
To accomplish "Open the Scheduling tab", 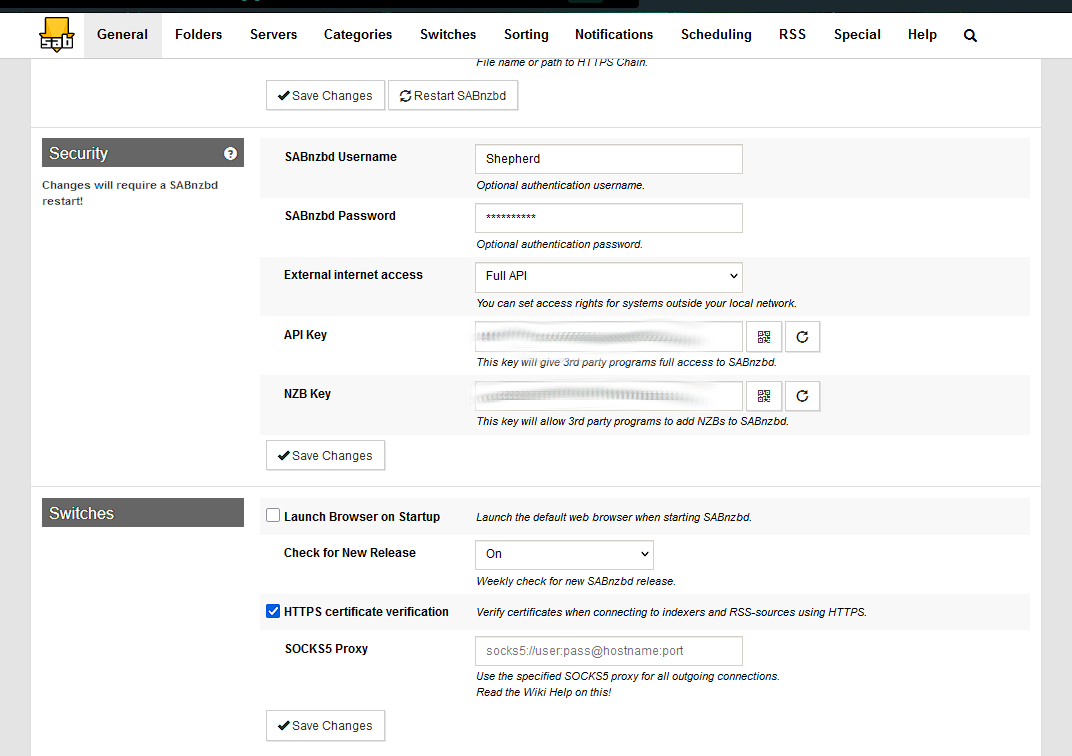I will [x=716, y=35].
